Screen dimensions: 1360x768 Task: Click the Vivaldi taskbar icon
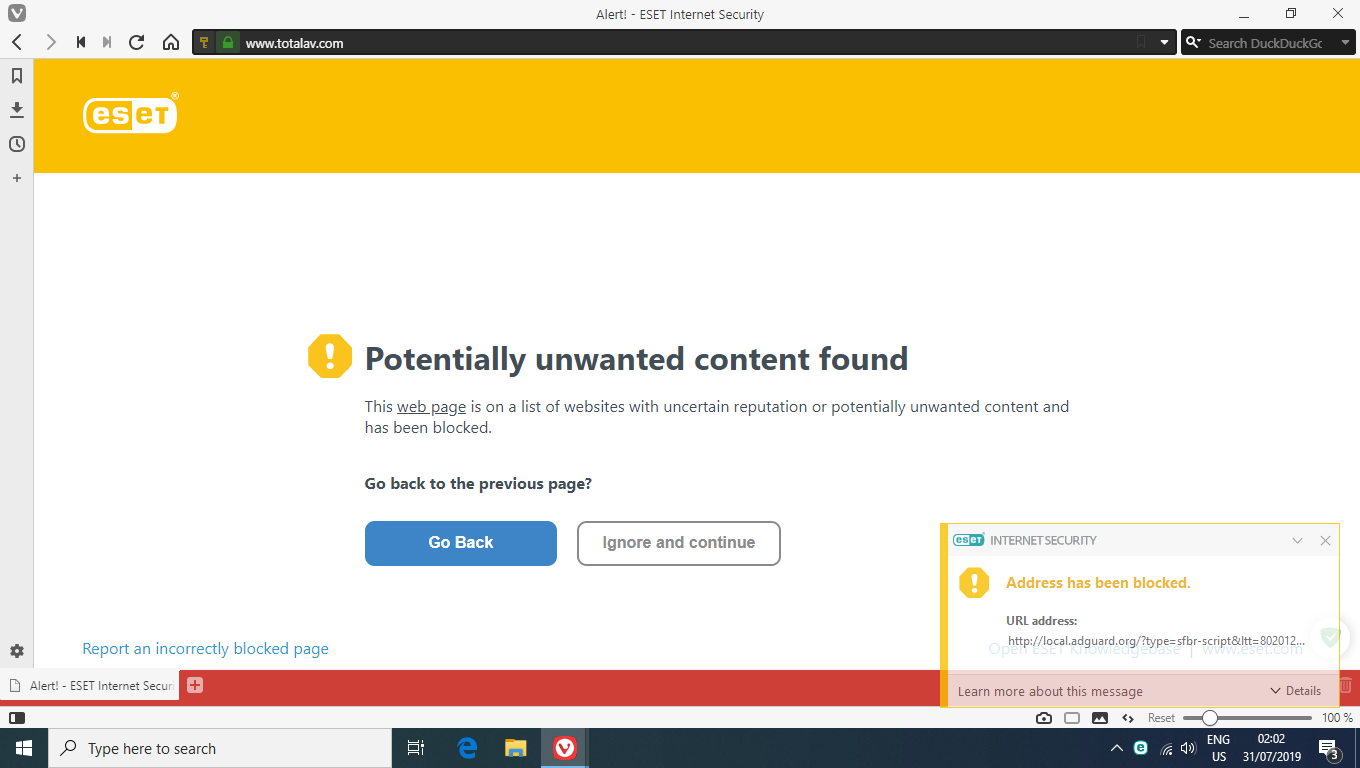coord(565,748)
